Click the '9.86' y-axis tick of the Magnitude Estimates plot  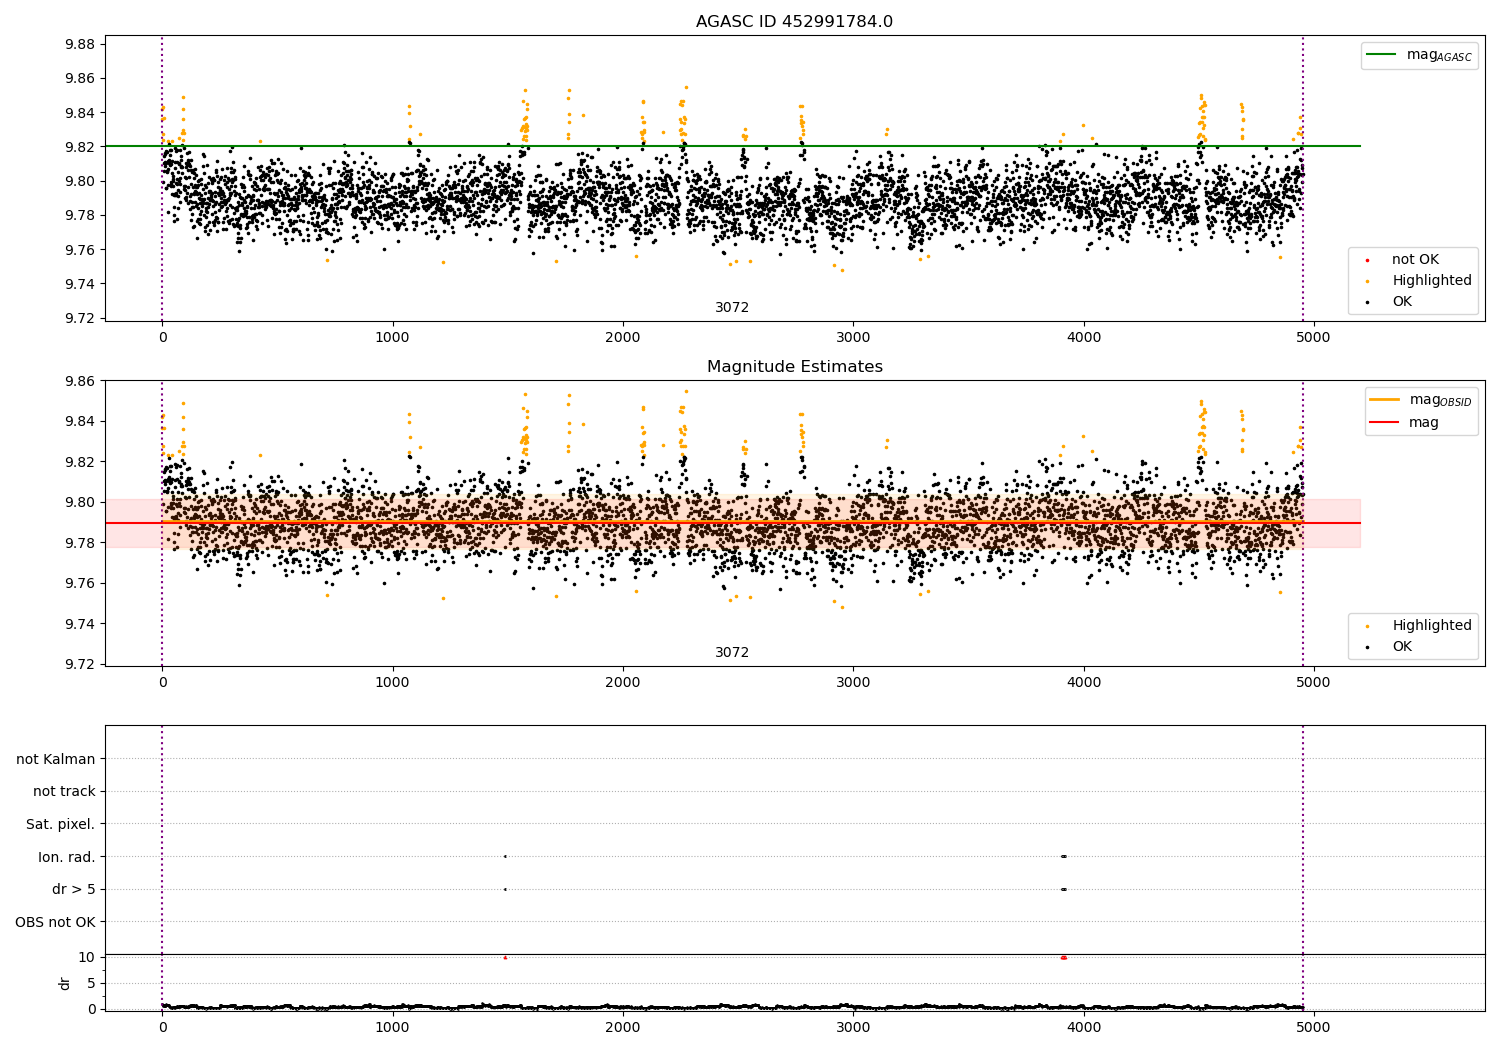pyautogui.click(x=79, y=381)
